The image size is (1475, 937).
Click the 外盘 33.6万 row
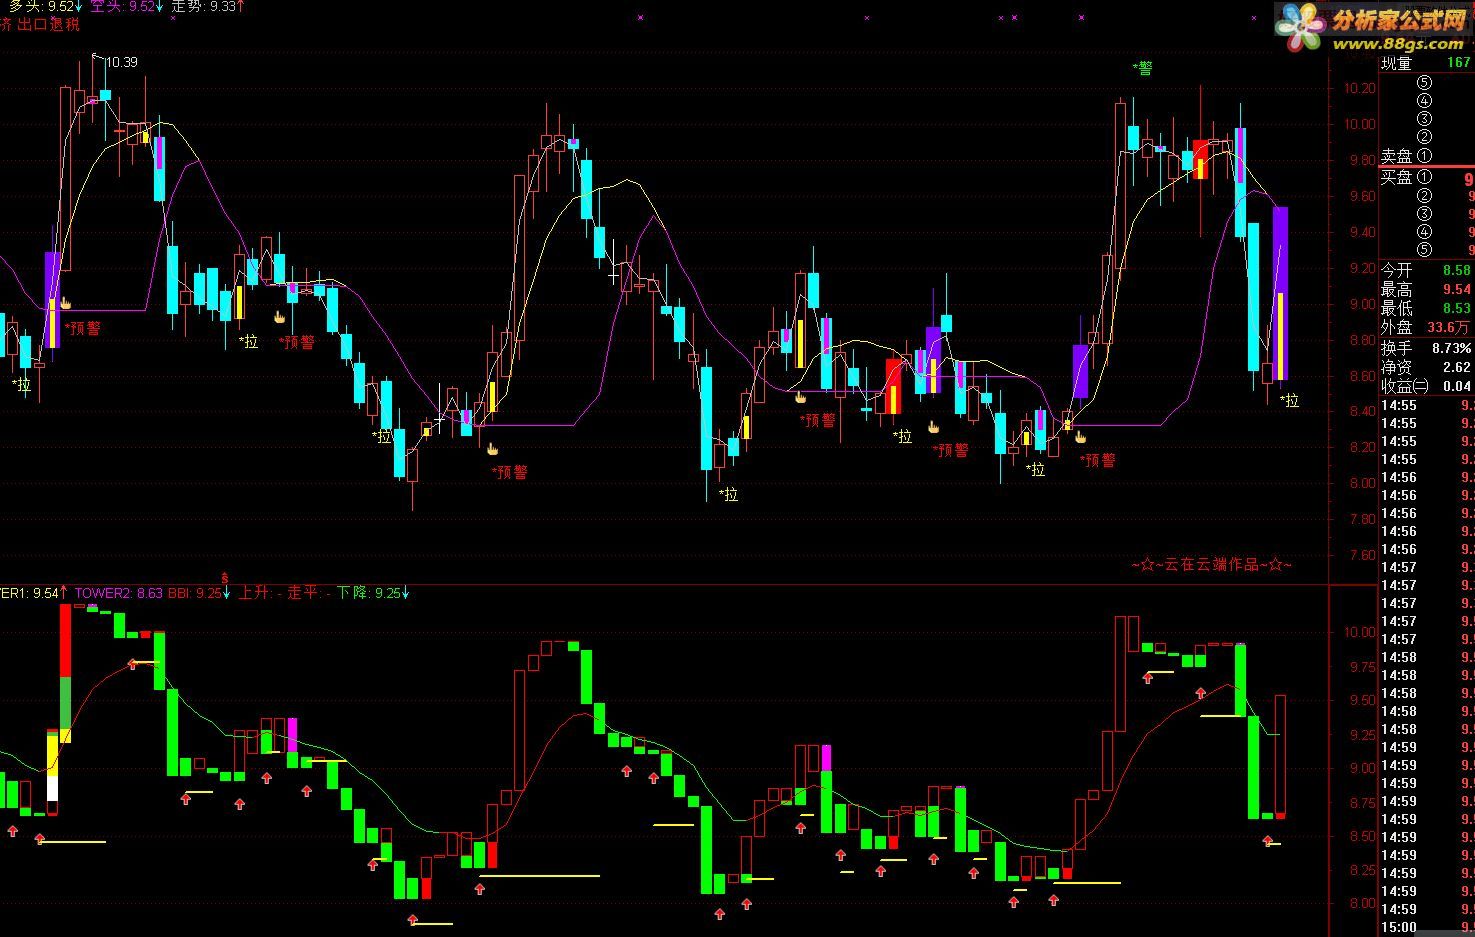[x=1427, y=328]
